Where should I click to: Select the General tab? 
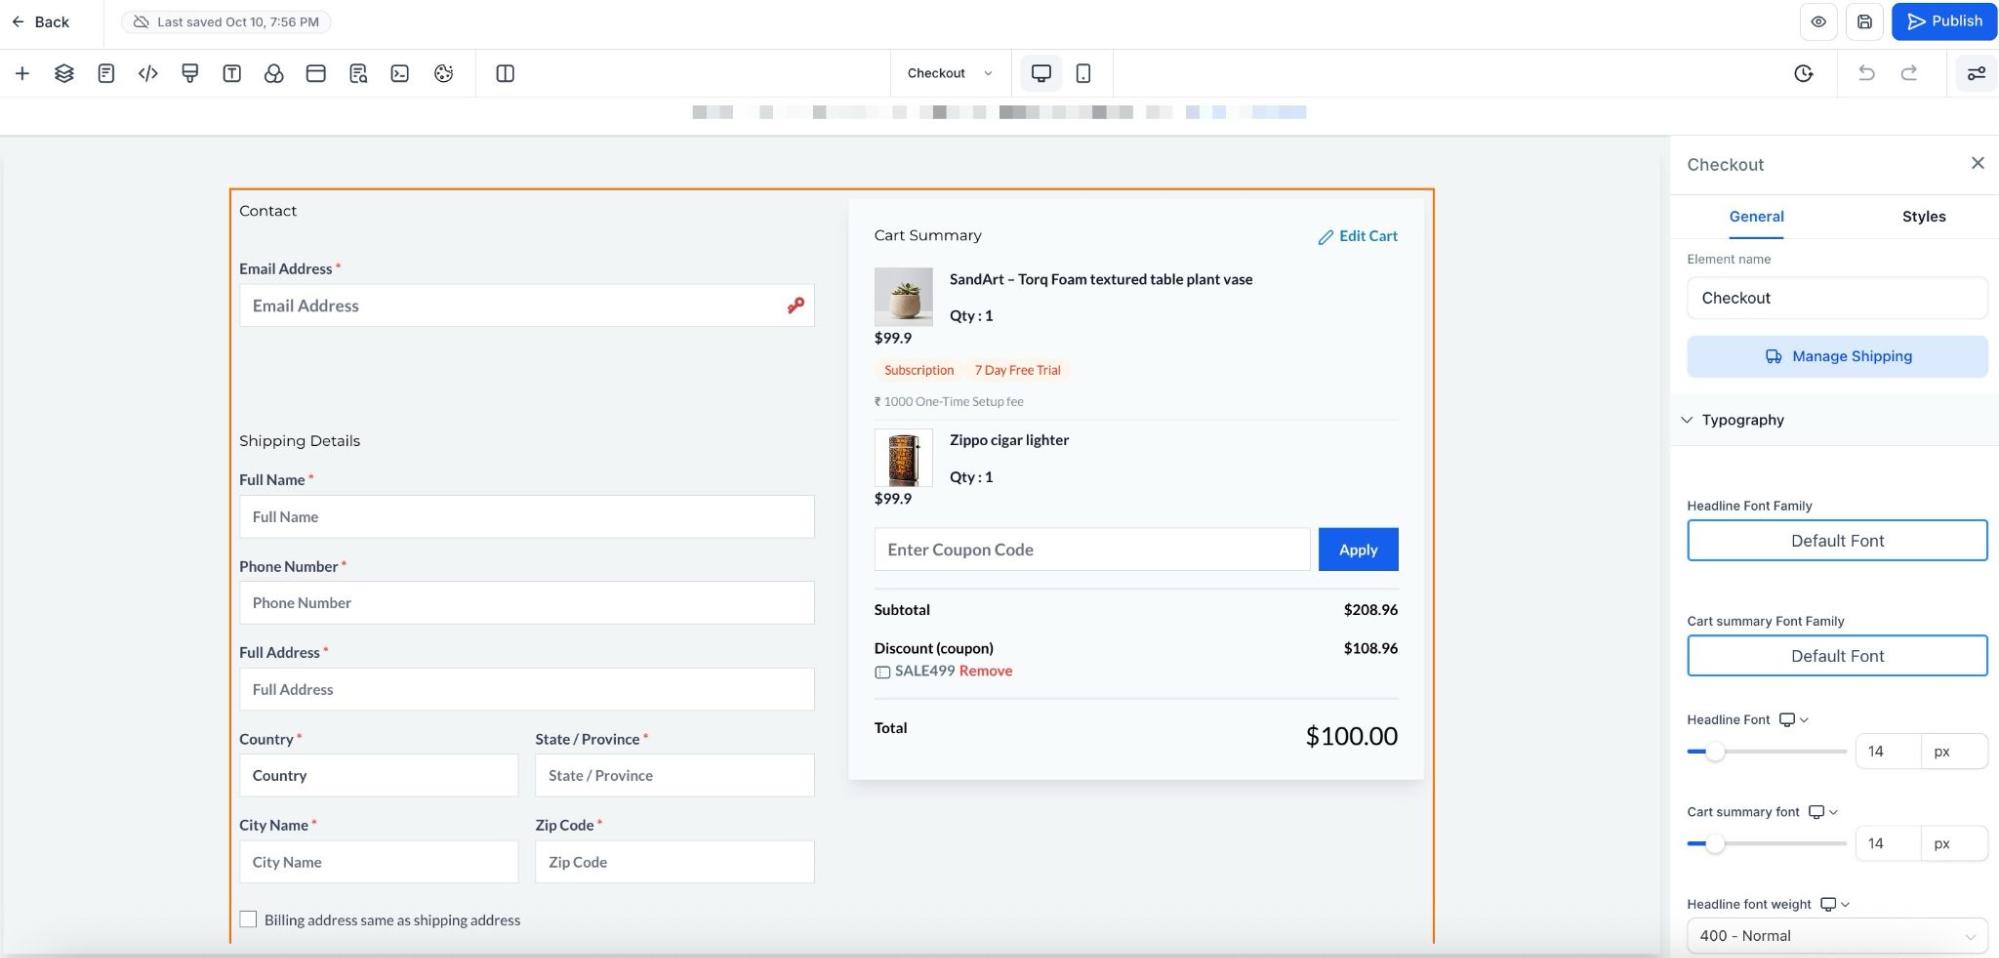pyautogui.click(x=1756, y=217)
